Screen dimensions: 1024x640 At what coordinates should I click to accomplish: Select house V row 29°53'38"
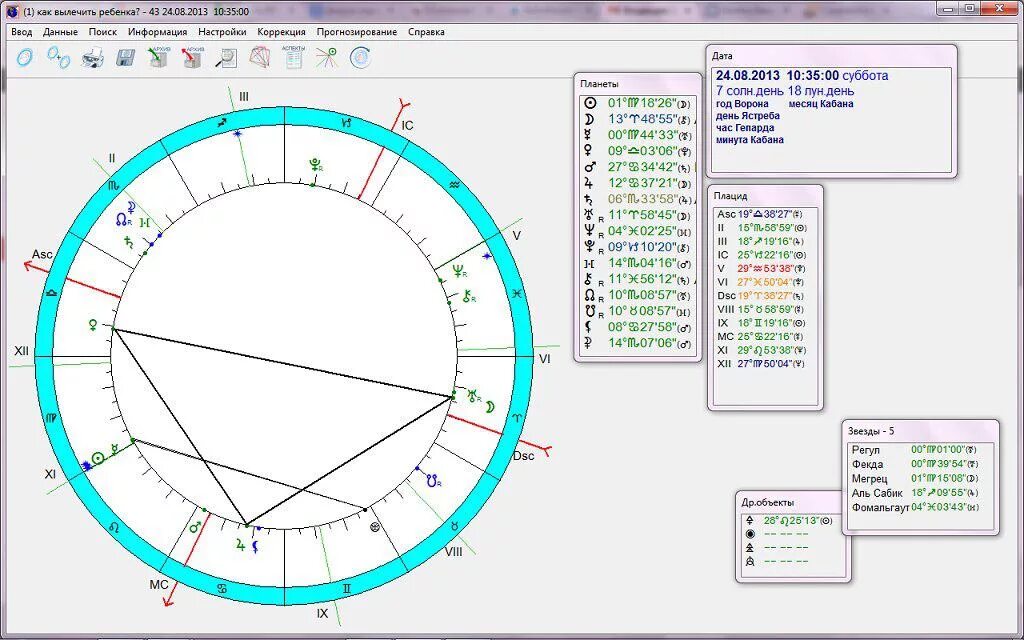click(x=764, y=268)
